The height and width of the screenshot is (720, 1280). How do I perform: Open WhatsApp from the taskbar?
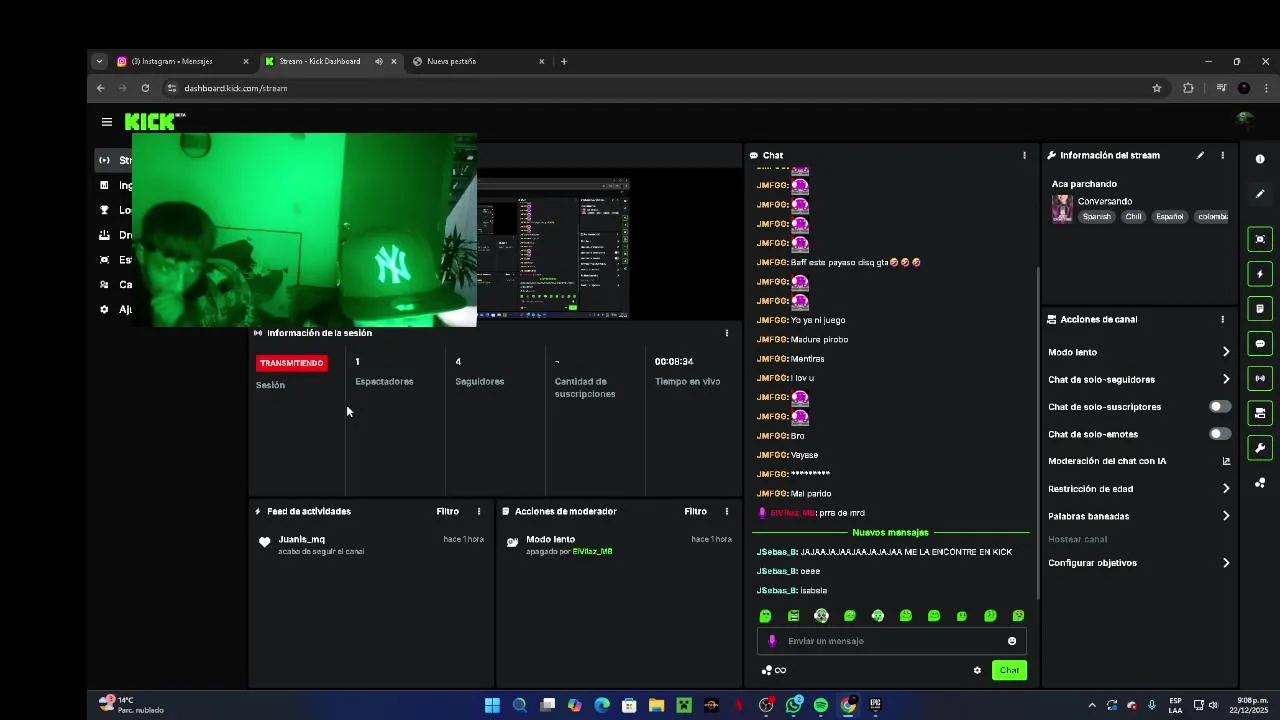pyautogui.click(x=794, y=705)
